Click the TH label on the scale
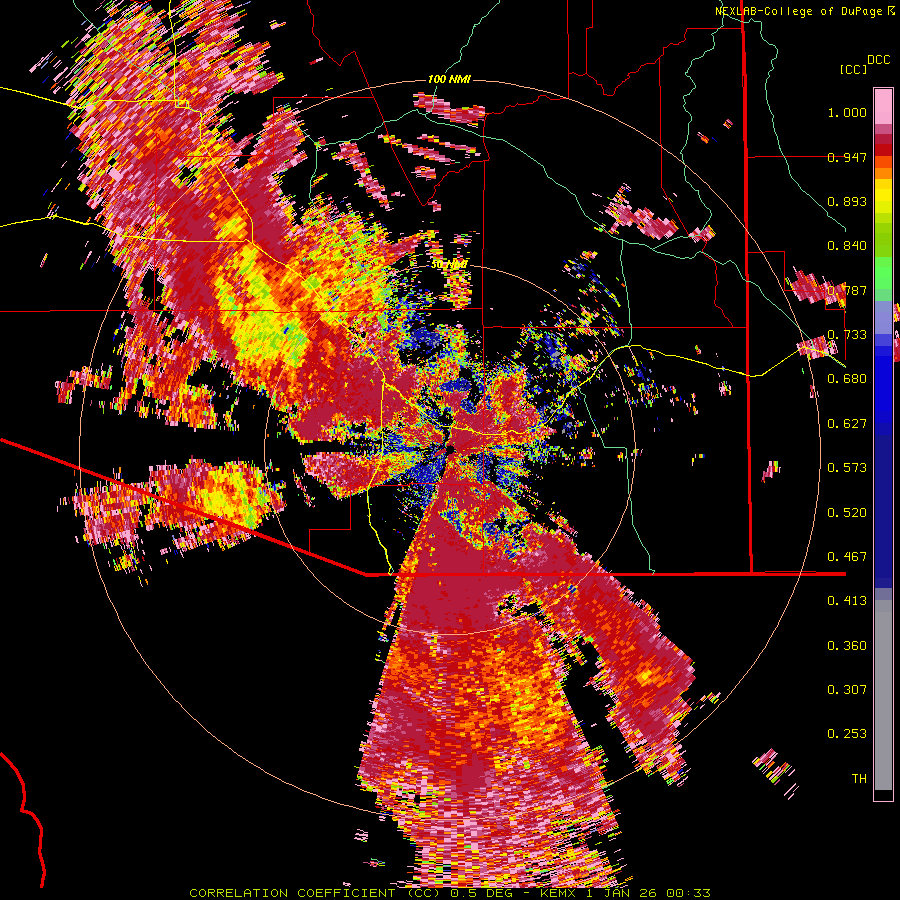 click(x=859, y=779)
